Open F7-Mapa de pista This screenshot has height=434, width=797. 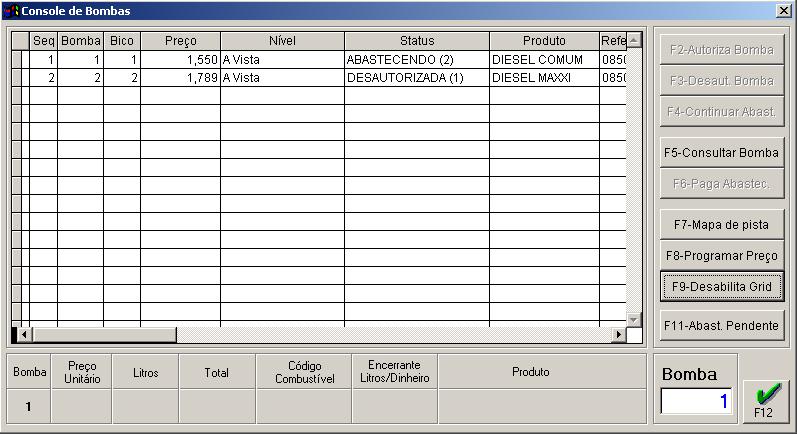[x=722, y=225]
